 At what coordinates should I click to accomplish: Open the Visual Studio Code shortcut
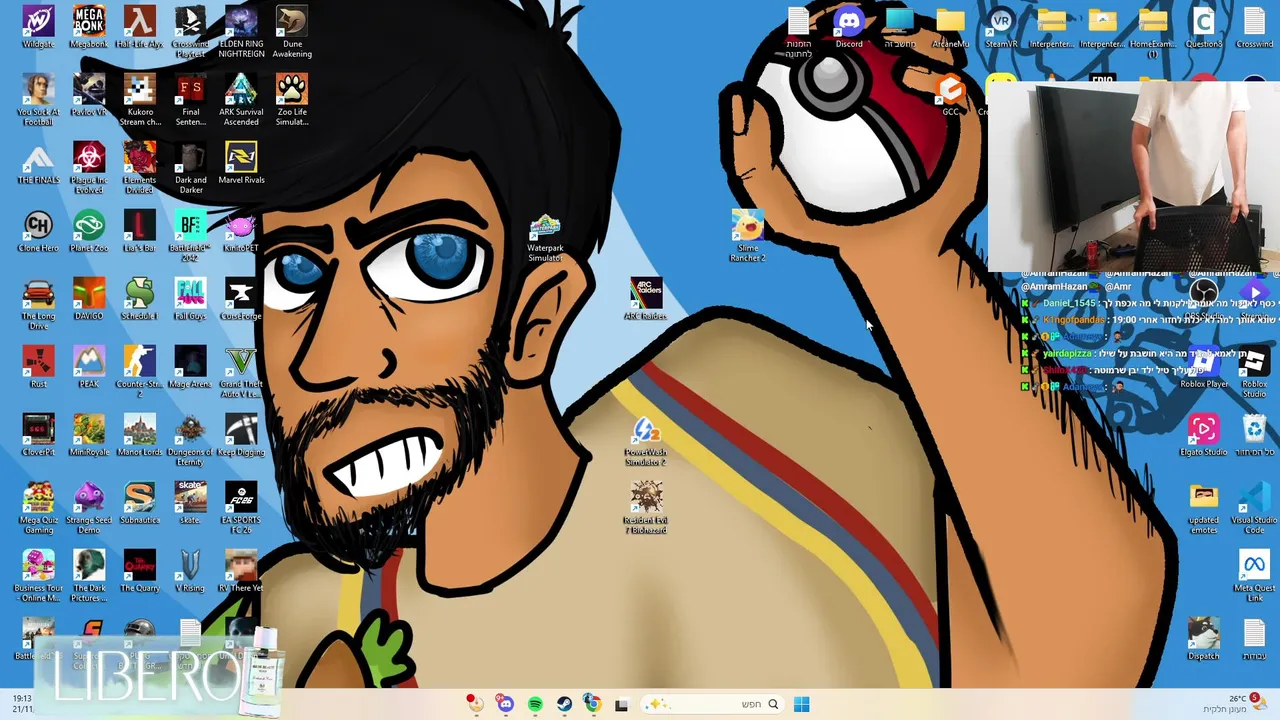(1254, 508)
